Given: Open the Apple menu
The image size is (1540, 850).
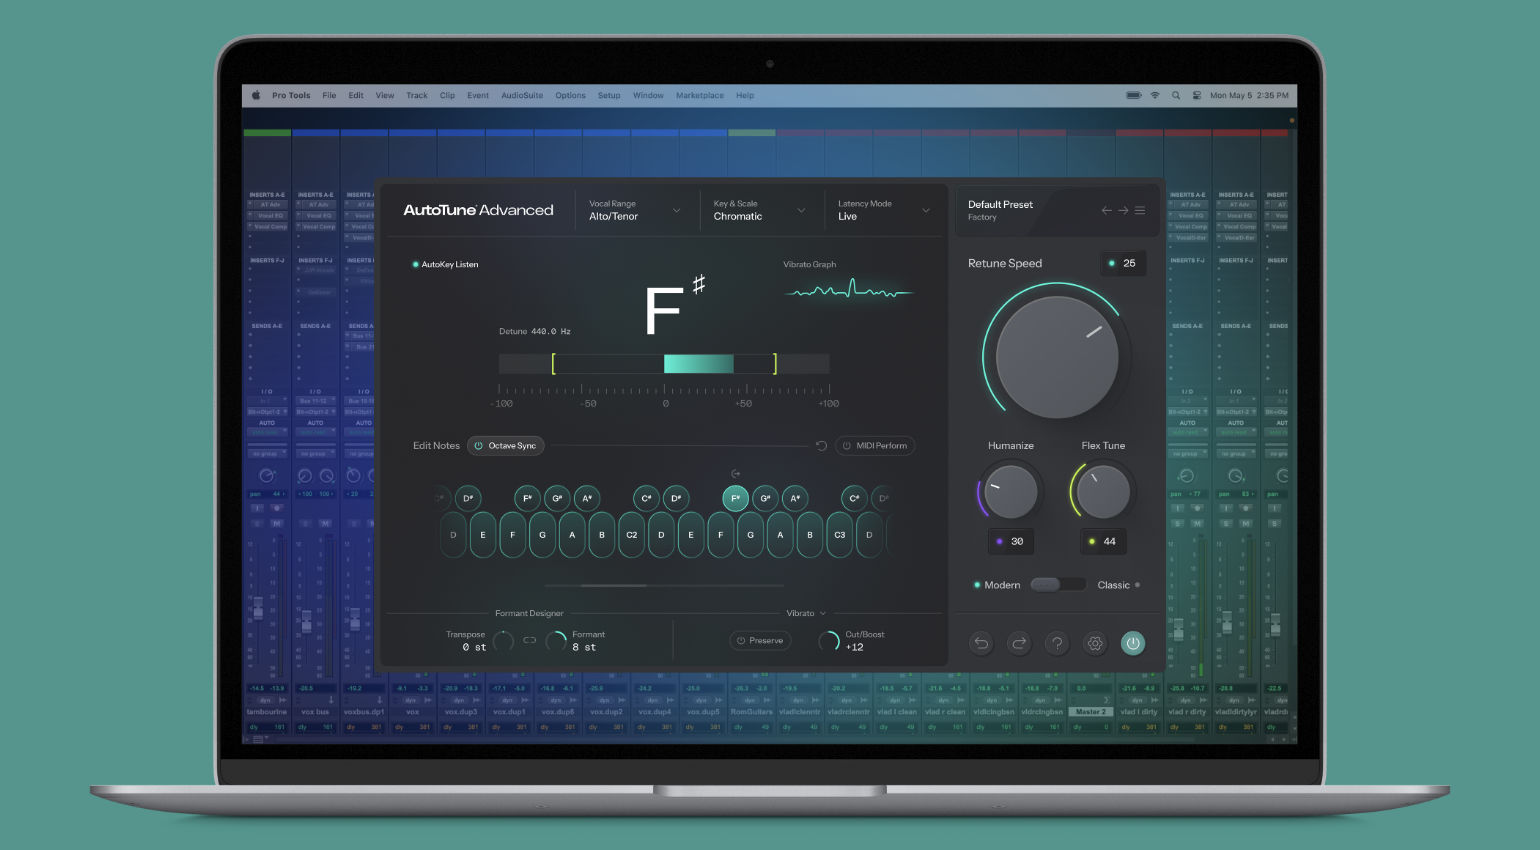Looking at the screenshot, I should pos(256,96).
